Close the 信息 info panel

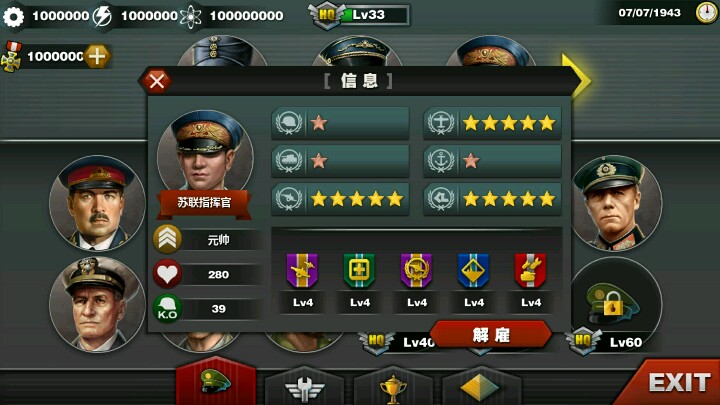(156, 82)
